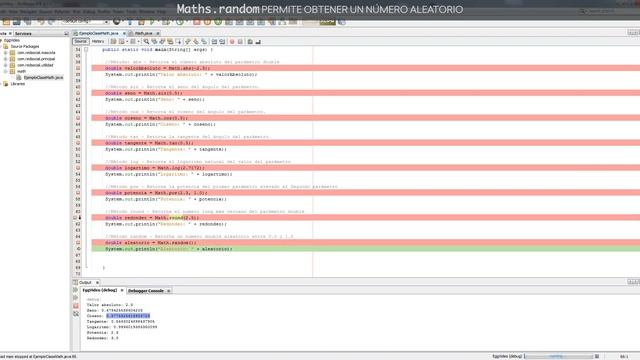Select EjemploClaseMath.java in the project tree
The width and height of the screenshot is (640, 360).
tap(43, 78)
